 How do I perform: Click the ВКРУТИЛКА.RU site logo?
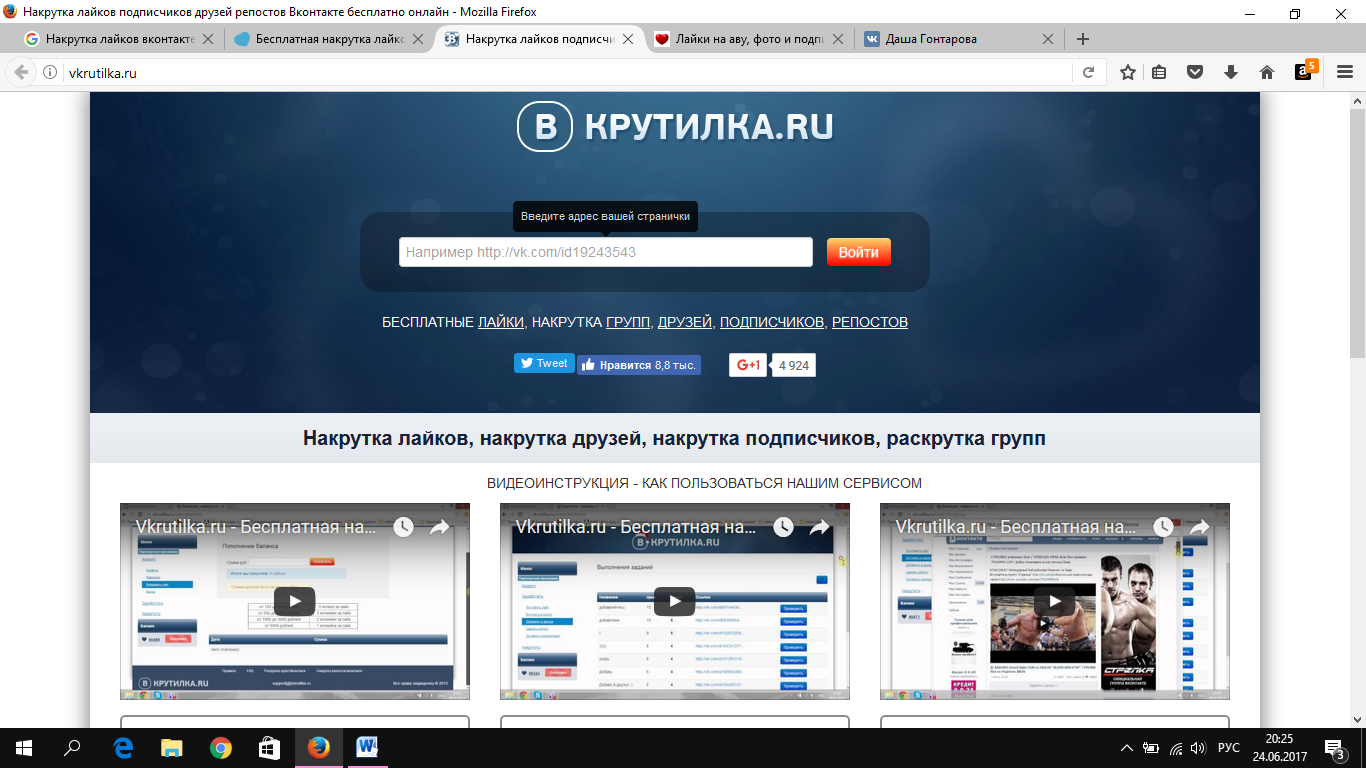click(x=675, y=127)
